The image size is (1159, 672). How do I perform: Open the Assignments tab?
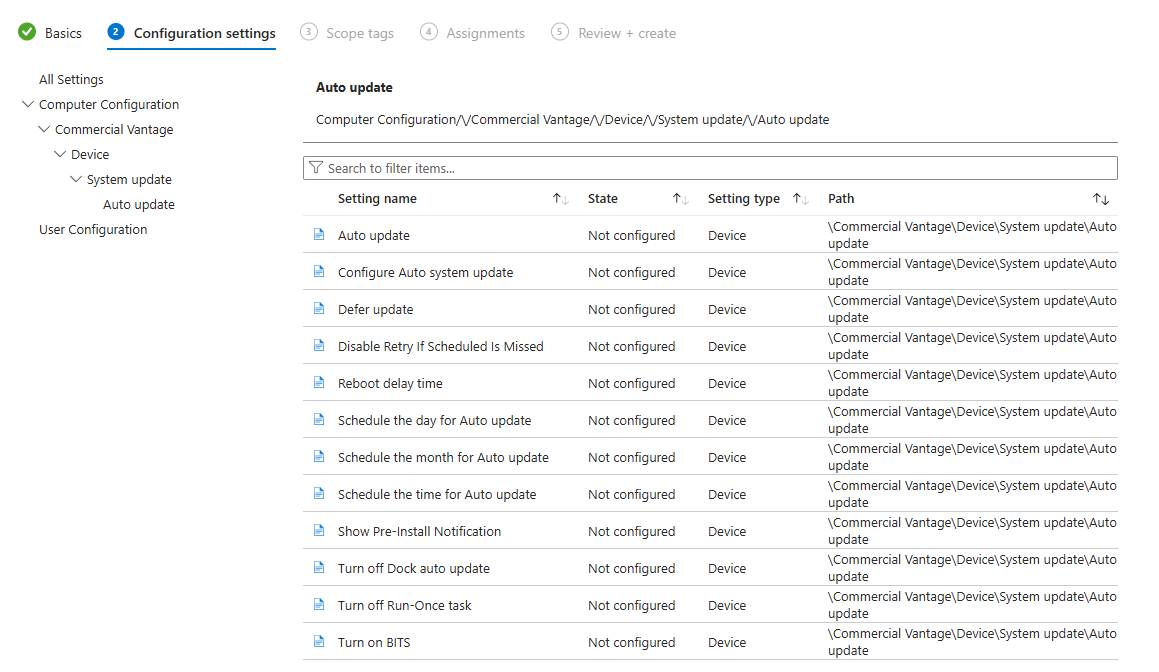click(485, 33)
